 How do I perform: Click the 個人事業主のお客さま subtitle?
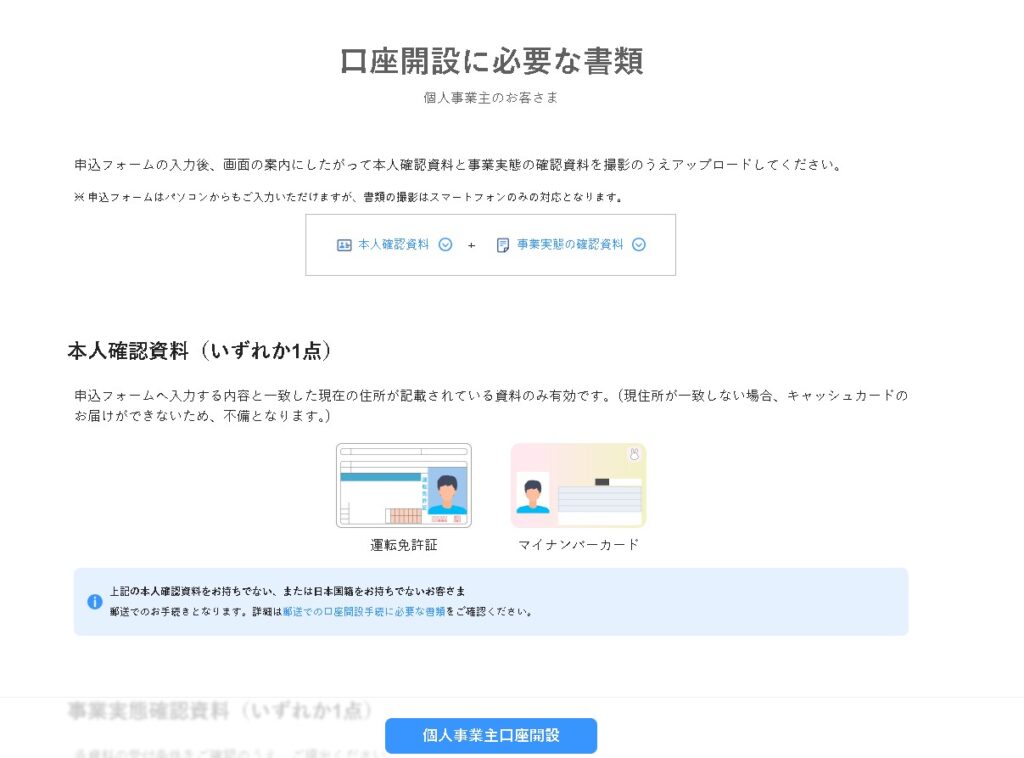pyautogui.click(x=491, y=98)
